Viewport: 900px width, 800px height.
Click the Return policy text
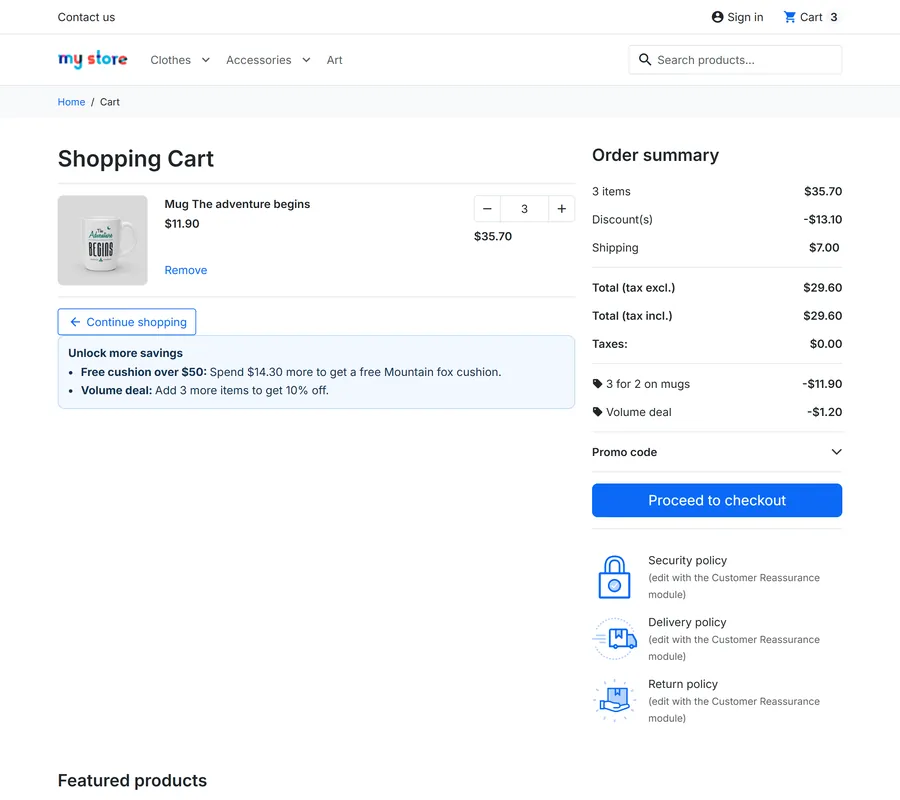tap(683, 684)
